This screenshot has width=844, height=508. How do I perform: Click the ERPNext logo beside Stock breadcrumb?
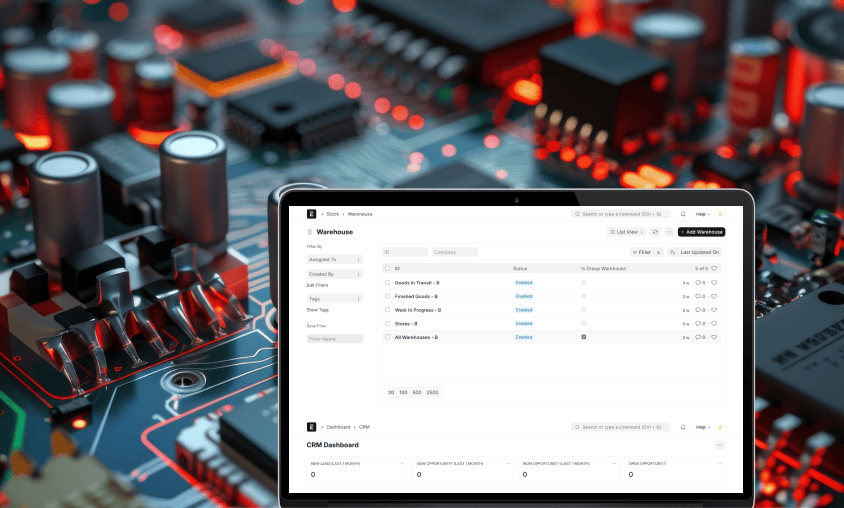[311, 214]
